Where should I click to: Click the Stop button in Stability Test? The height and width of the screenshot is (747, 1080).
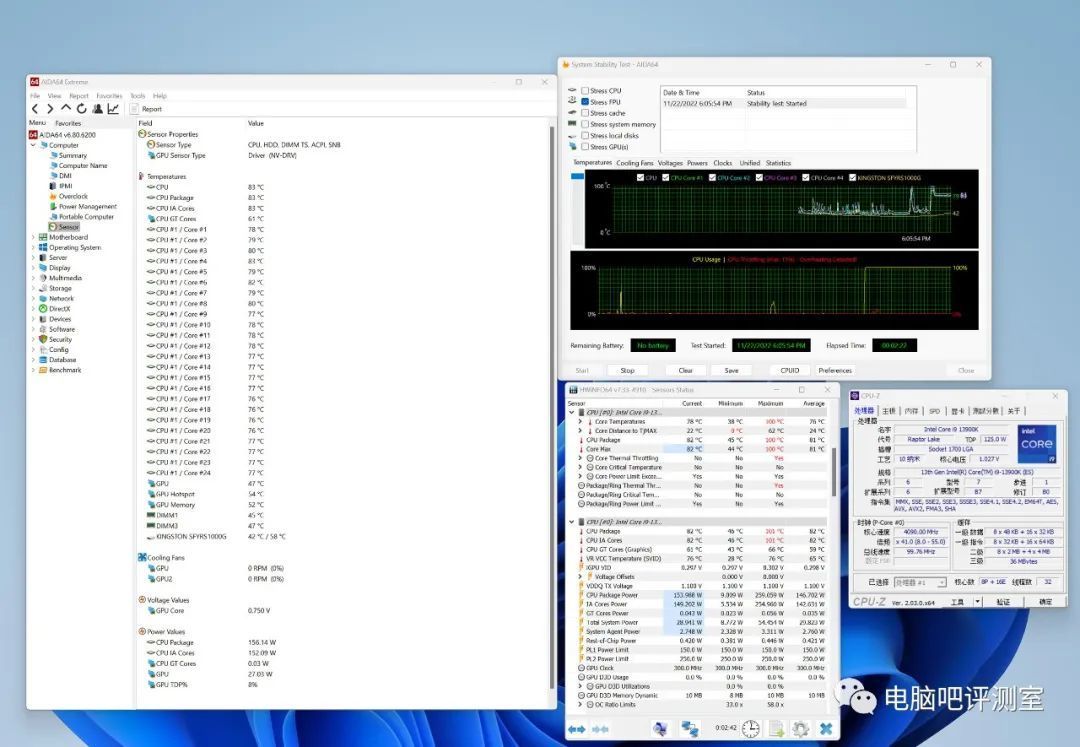[x=627, y=370]
